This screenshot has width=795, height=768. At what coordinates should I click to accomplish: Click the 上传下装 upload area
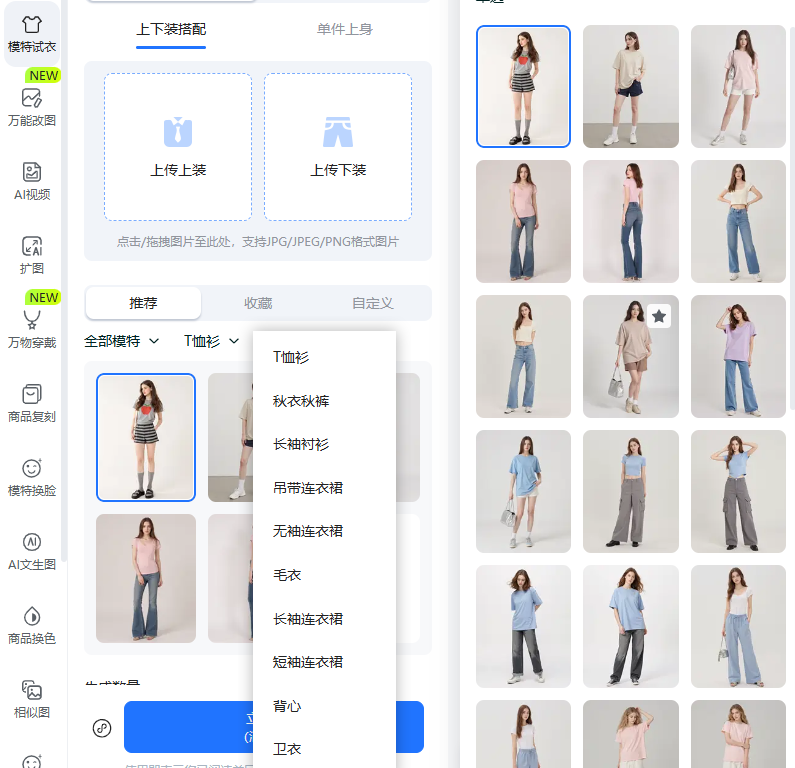click(338, 147)
